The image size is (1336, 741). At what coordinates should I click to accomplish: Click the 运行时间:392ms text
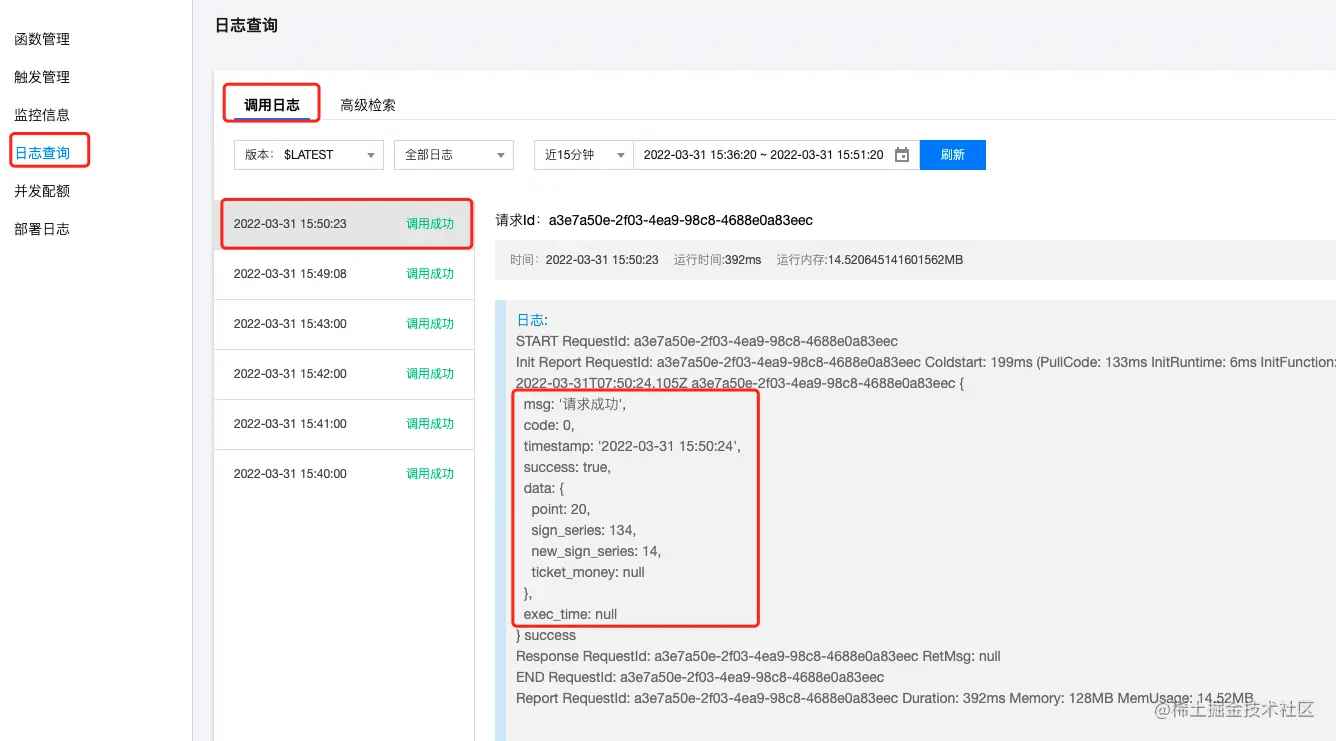click(x=717, y=260)
